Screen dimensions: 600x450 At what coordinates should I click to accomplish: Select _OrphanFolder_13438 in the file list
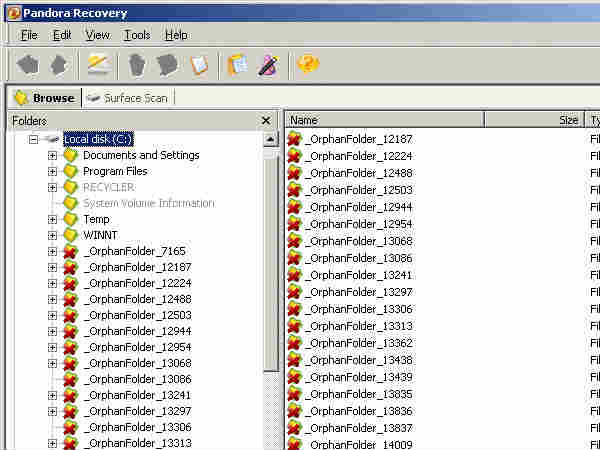coord(359,360)
